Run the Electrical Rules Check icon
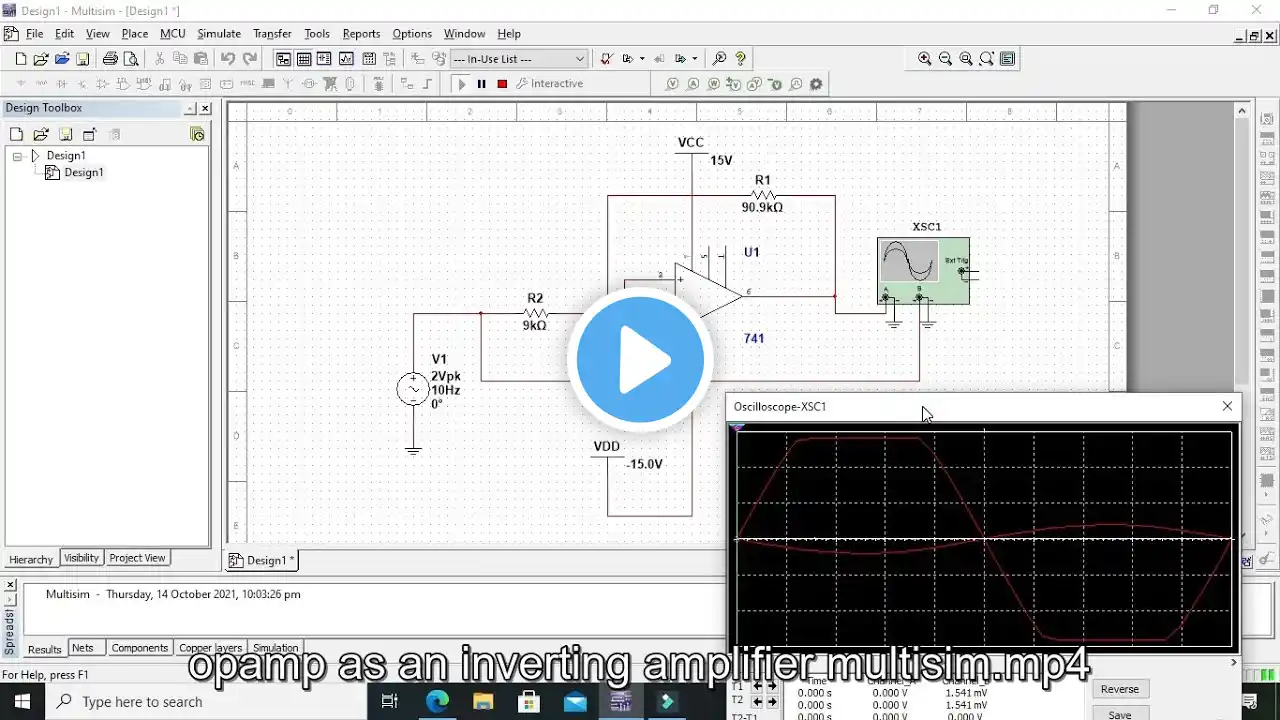This screenshot has width=1280, height=720. [x=606, y=59]
